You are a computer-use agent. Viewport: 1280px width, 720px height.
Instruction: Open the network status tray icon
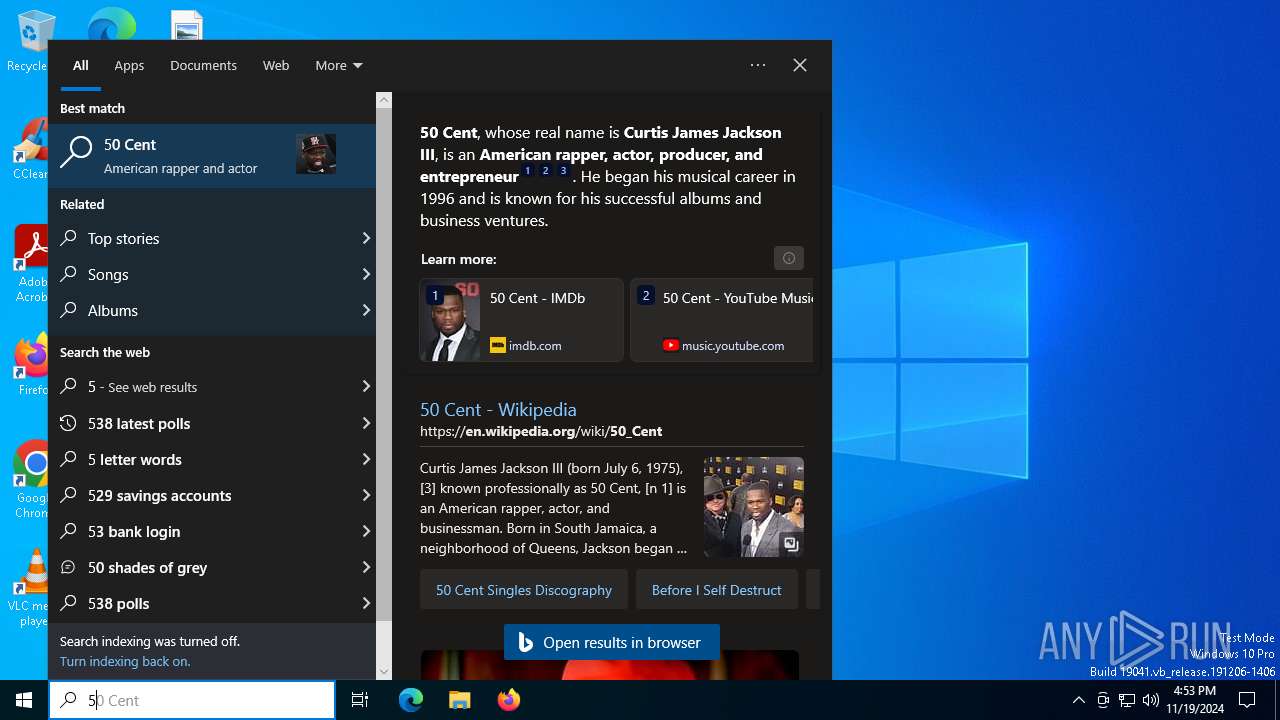pyautogui.click(x=1127, y=700)
